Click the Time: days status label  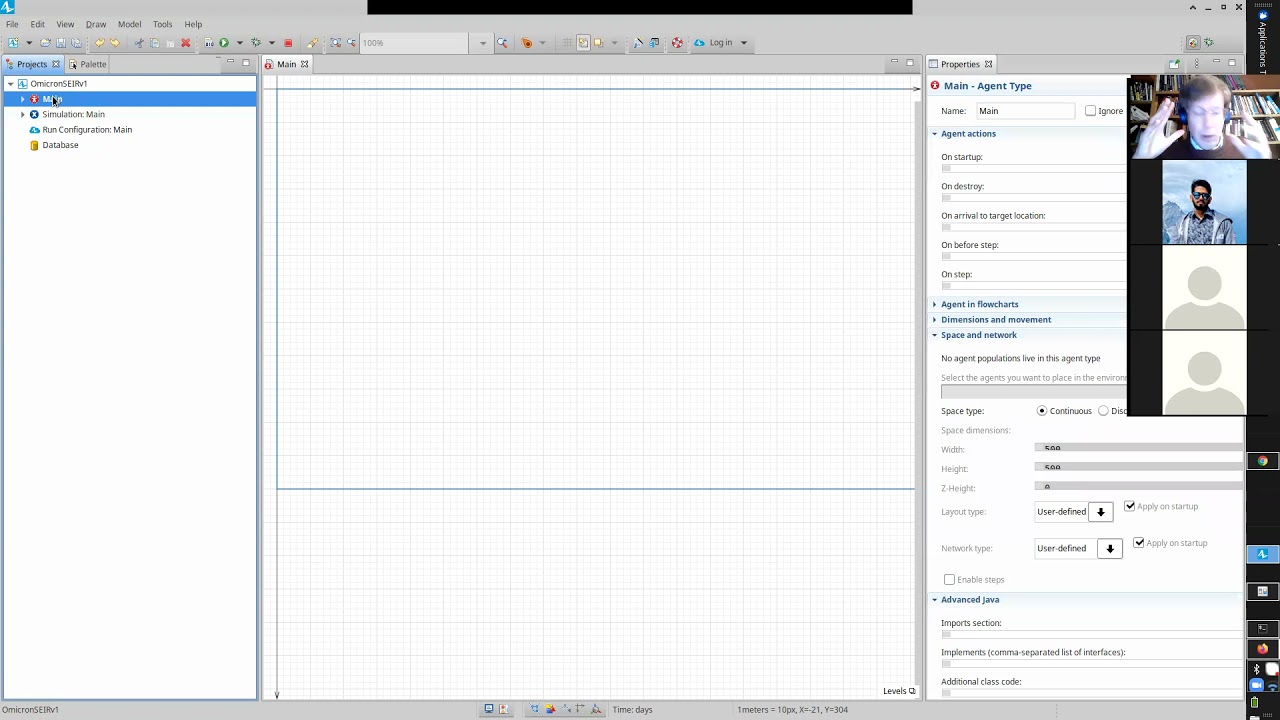click(x=632, y=710)
